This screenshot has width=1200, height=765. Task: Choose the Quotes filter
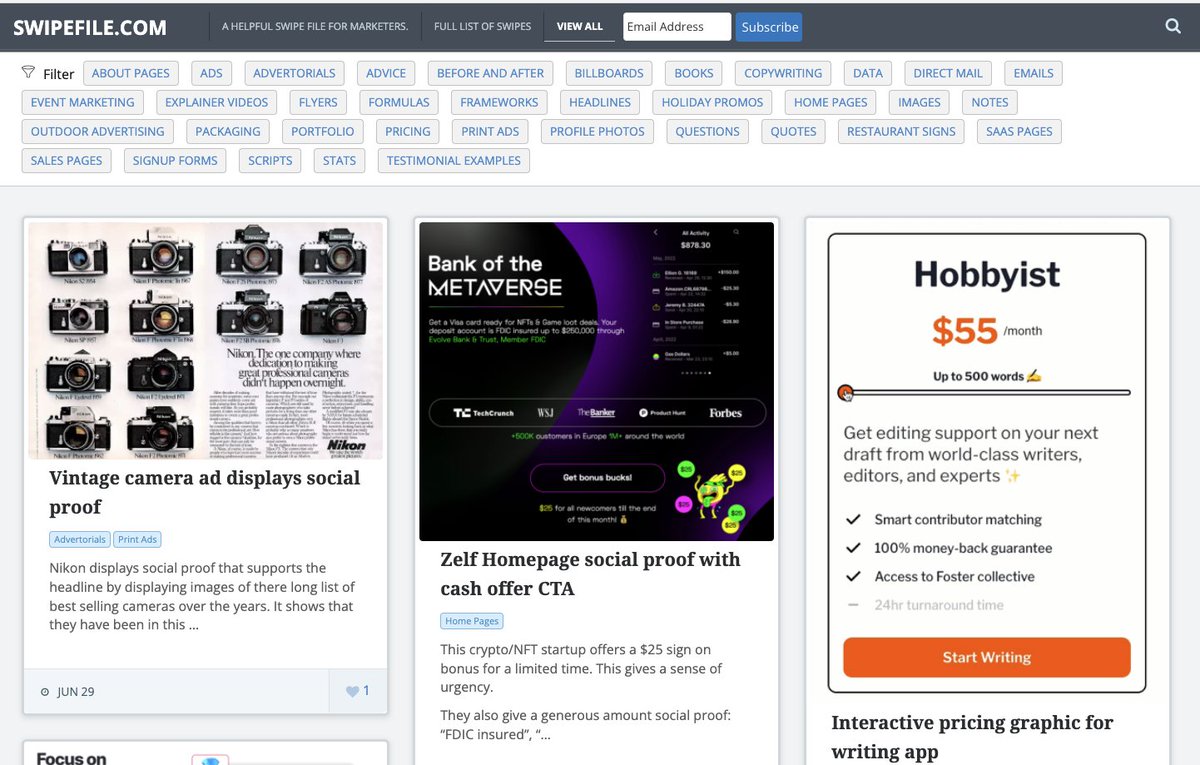click(x=793, y=131)
